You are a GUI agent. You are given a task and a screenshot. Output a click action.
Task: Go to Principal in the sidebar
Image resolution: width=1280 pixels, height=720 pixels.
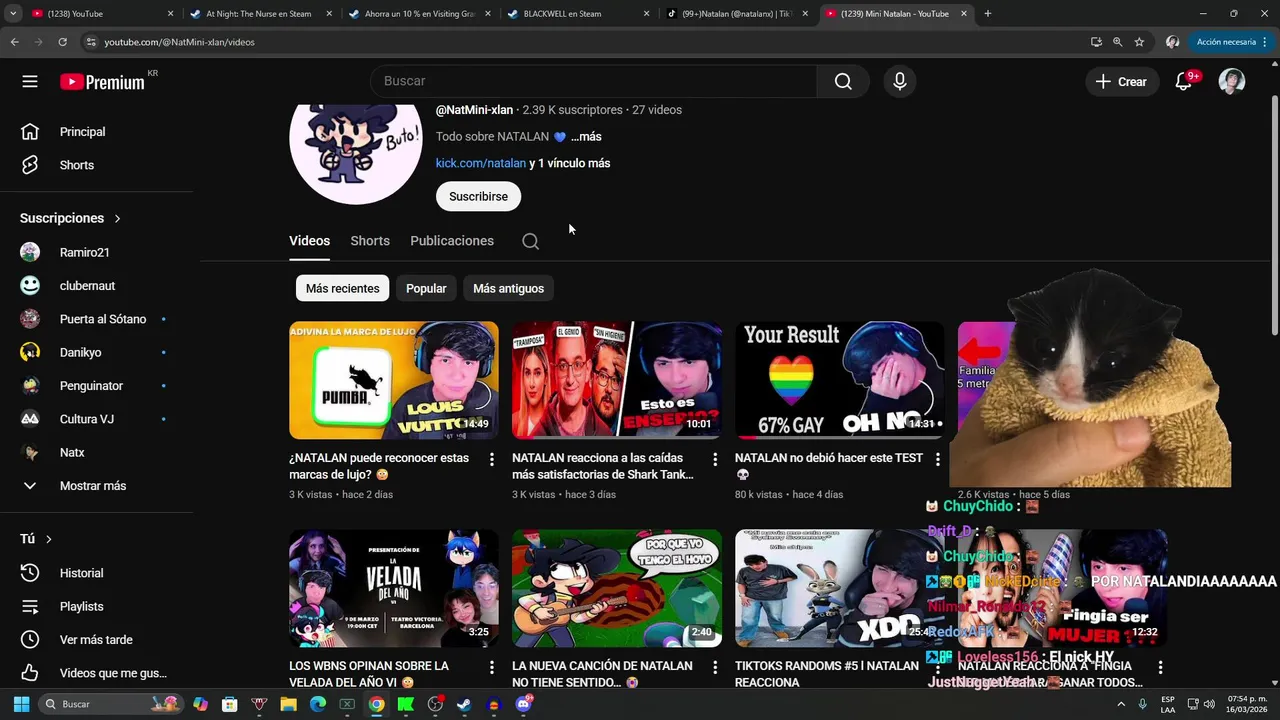click(x=96, y=132)
